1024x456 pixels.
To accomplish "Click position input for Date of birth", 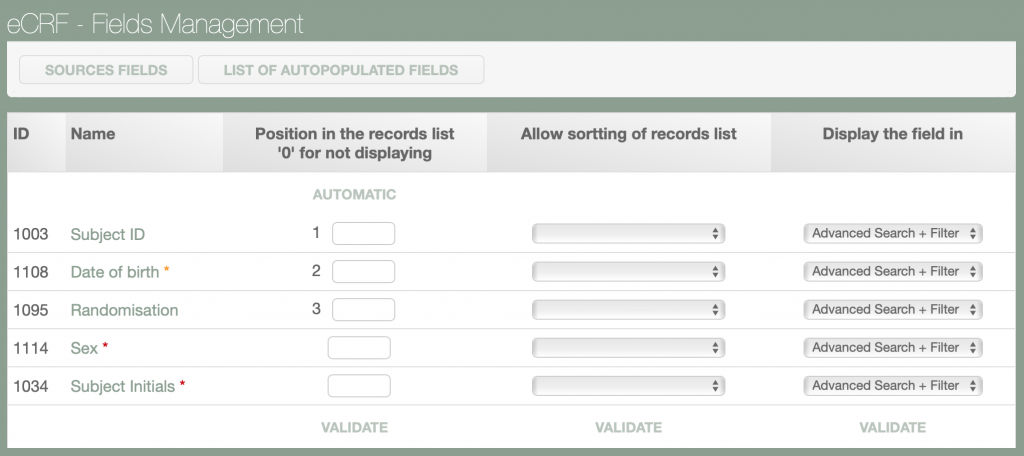I will pyautogui.click(x=363, y=272).
